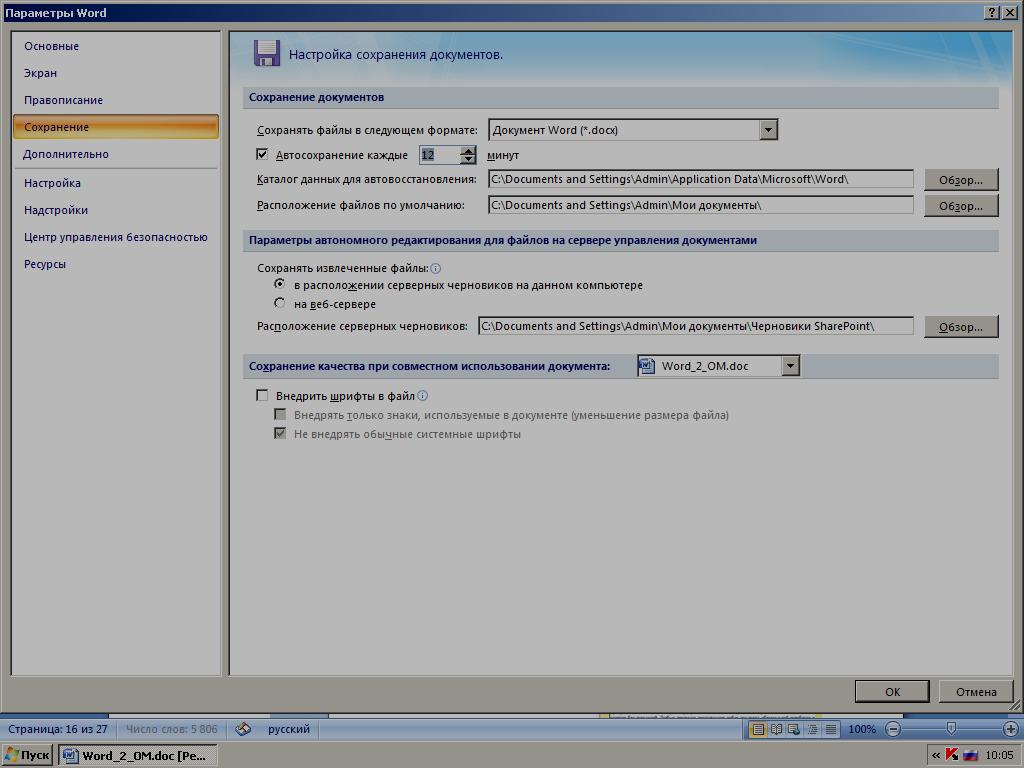1024x768 pixels.
Task: Select the 'Сохранение' options category
Action: [x=116, y=127]
